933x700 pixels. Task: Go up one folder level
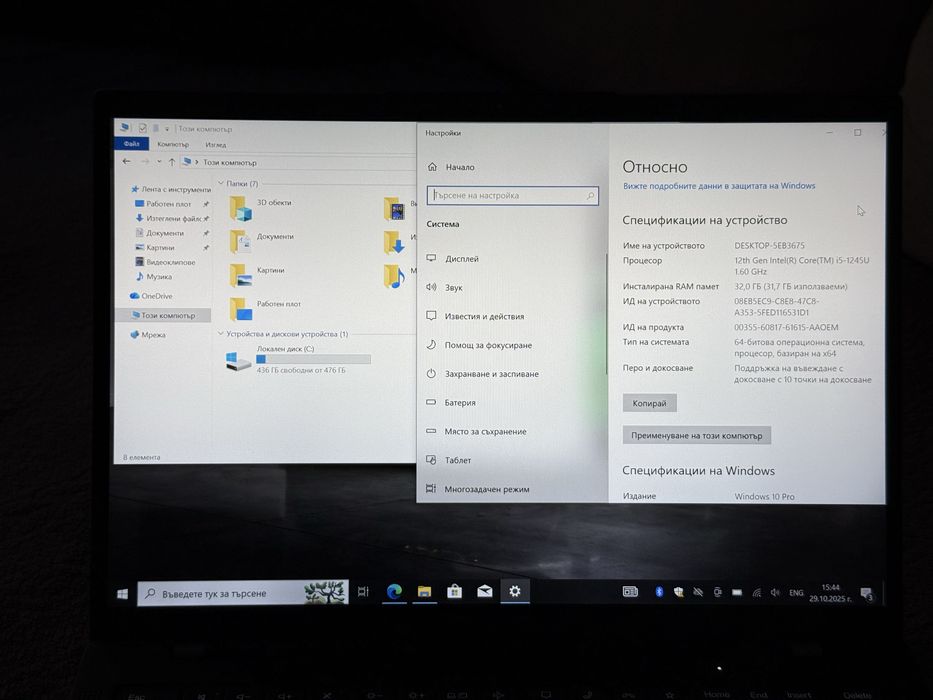171,161
